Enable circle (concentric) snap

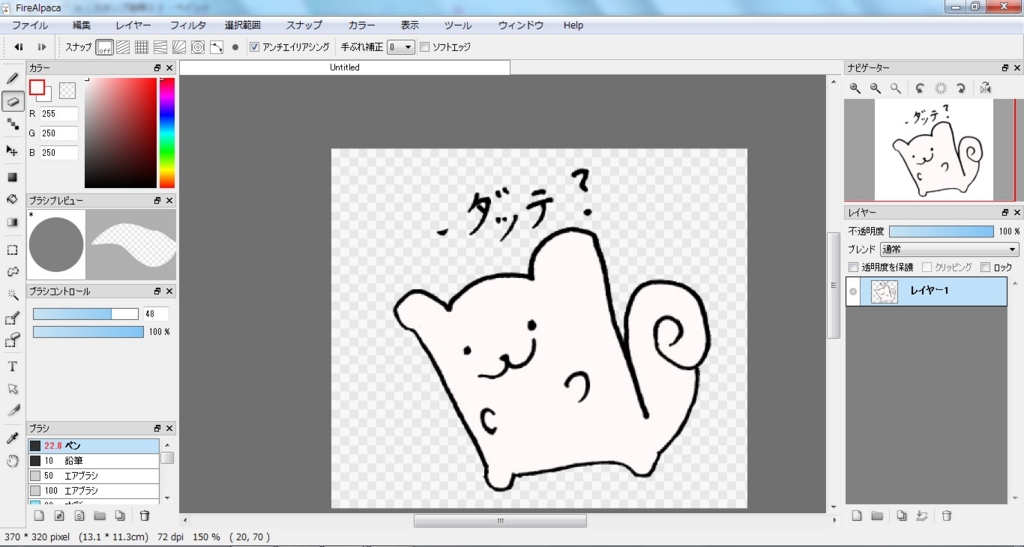click(198, 47)
